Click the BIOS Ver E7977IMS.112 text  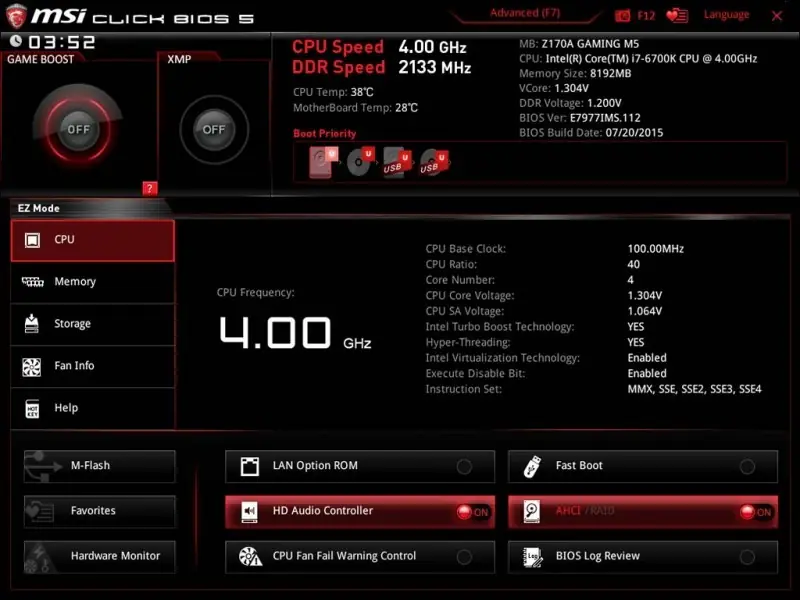[x=580, y=118]
